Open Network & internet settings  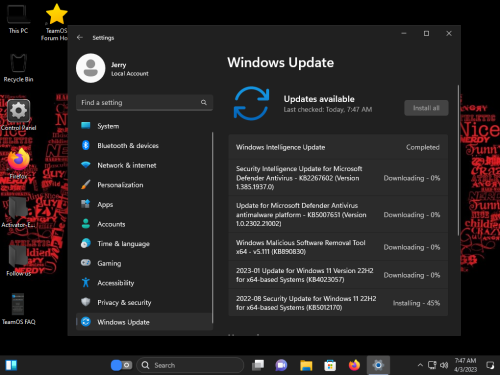pos(144,165)
